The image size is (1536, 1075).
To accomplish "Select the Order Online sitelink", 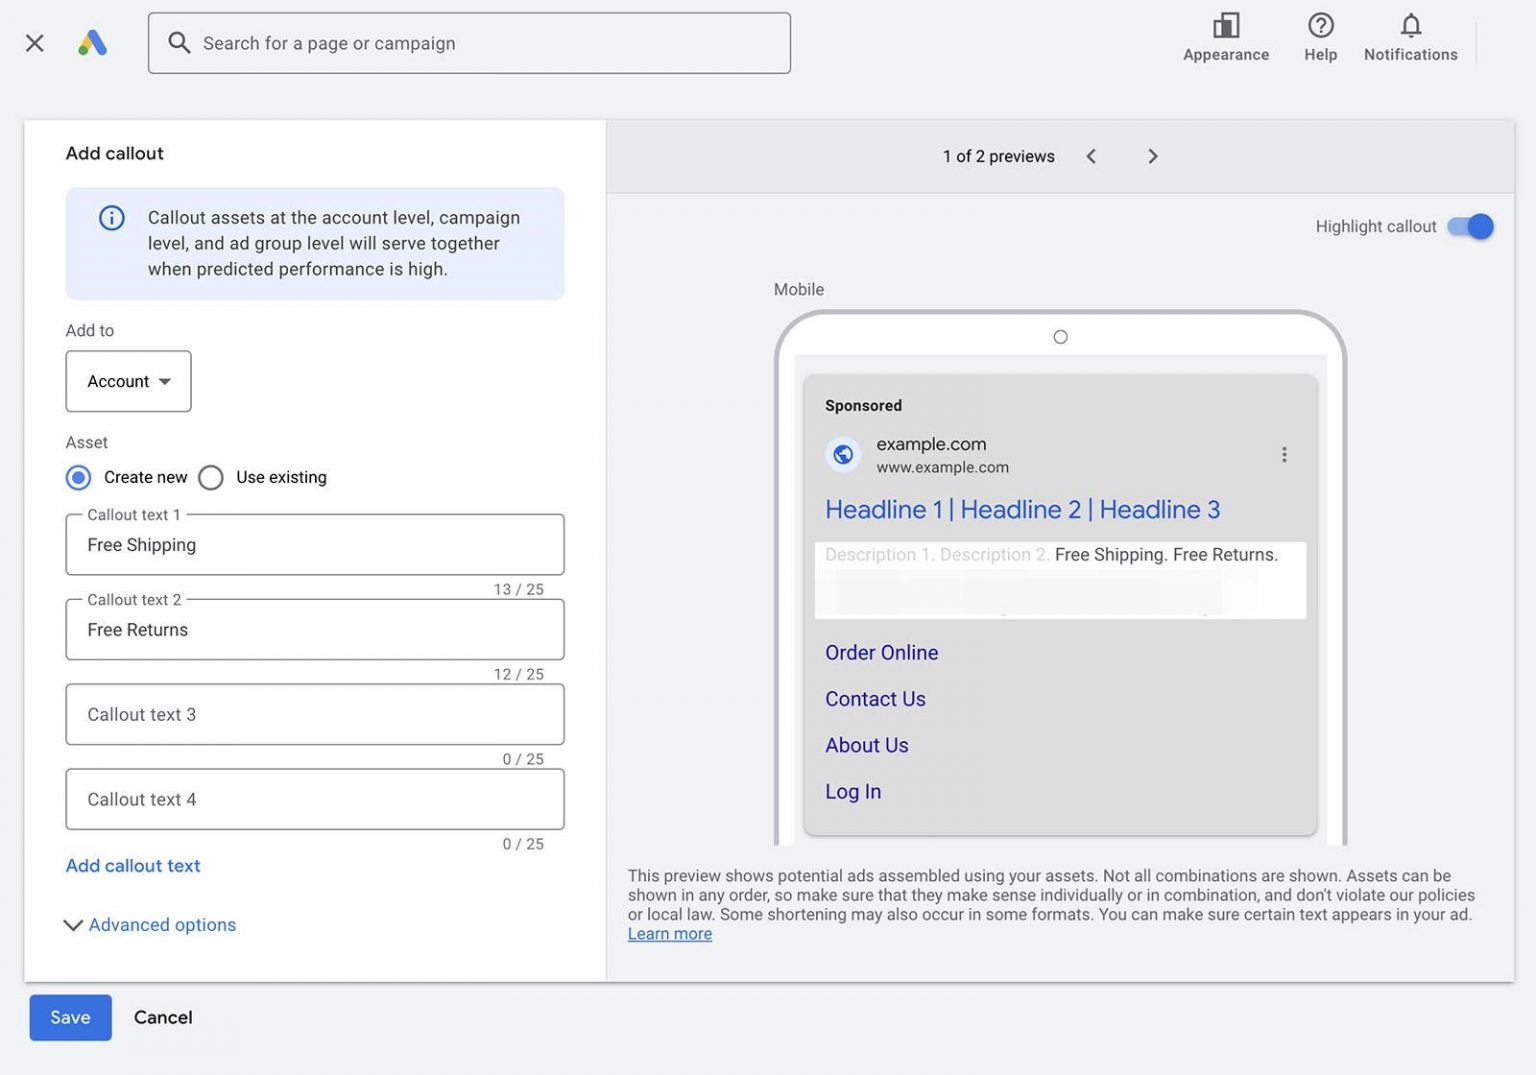I will [x=881, y=652].
